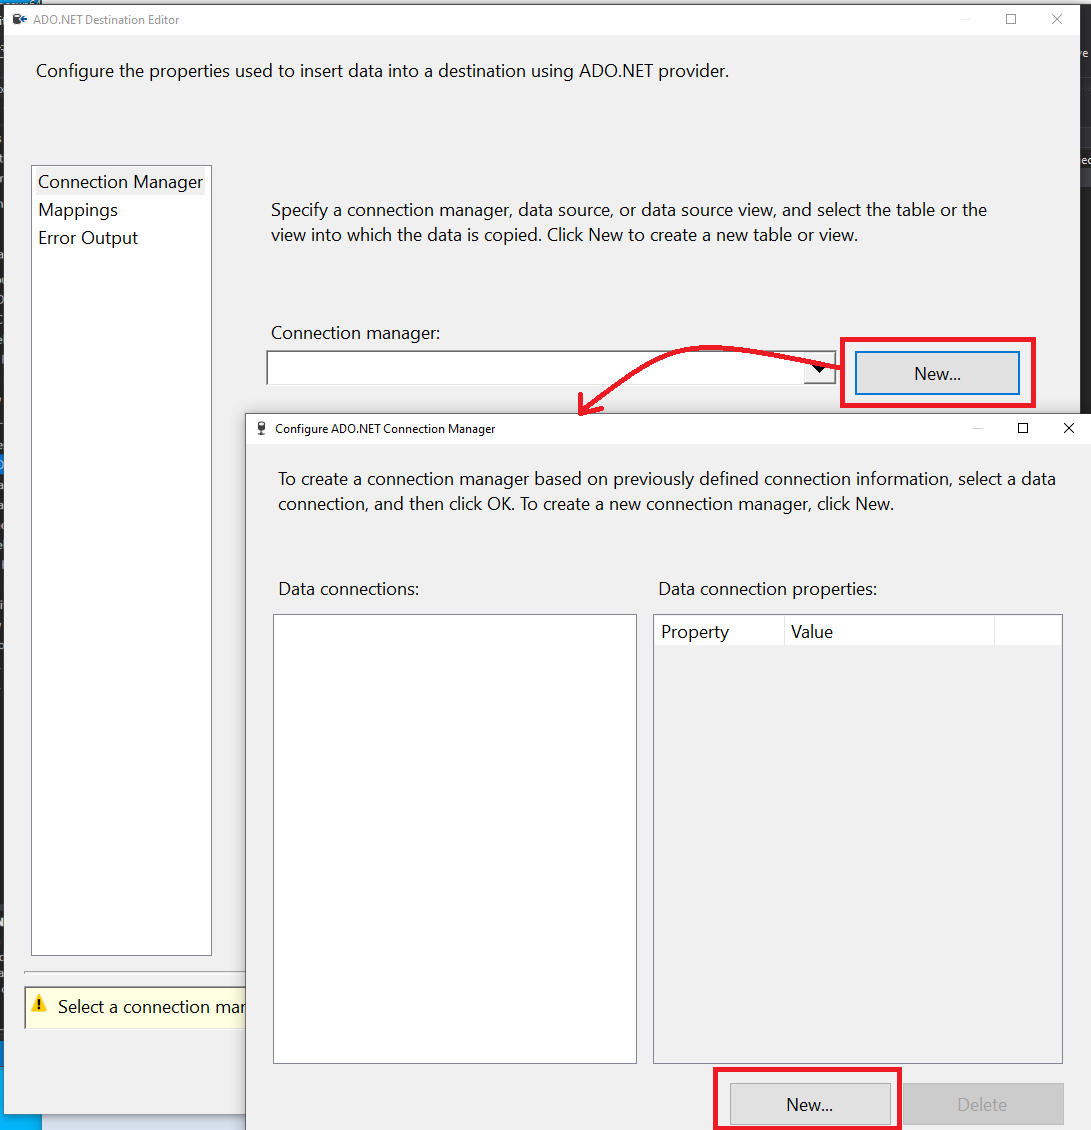Click New button beside Connection manager dropdown
Viewport: 1091px width, 1130px height.
937,373
